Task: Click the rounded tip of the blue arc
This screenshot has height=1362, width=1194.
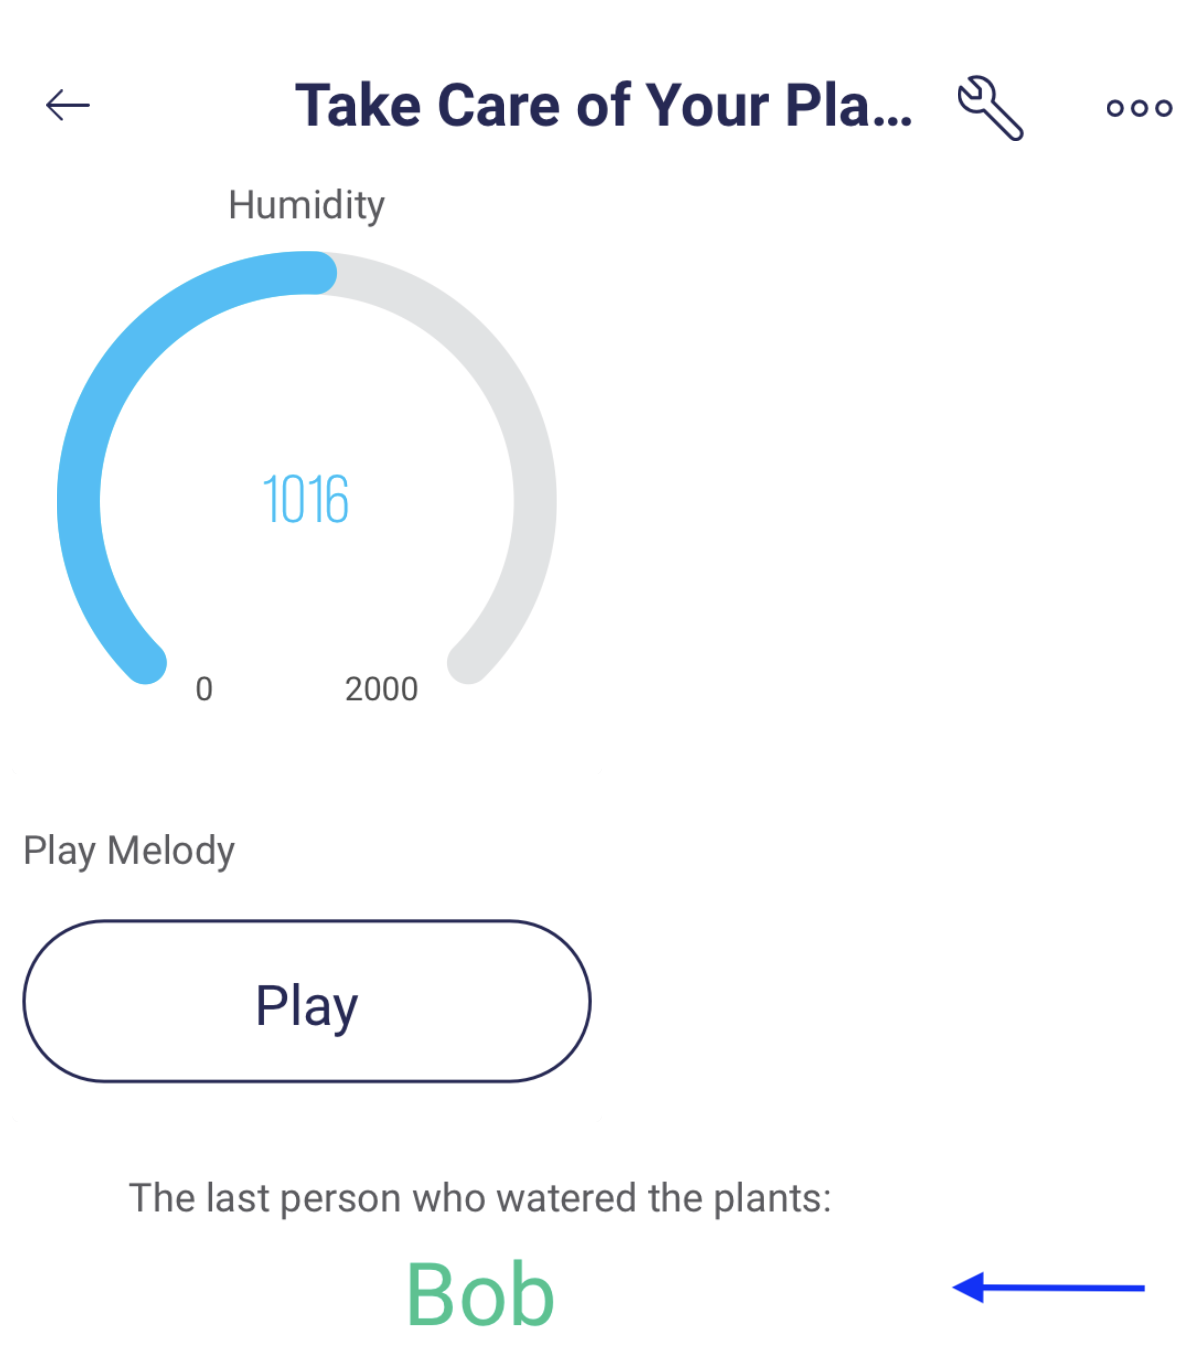Action: (x=316, y=273)
